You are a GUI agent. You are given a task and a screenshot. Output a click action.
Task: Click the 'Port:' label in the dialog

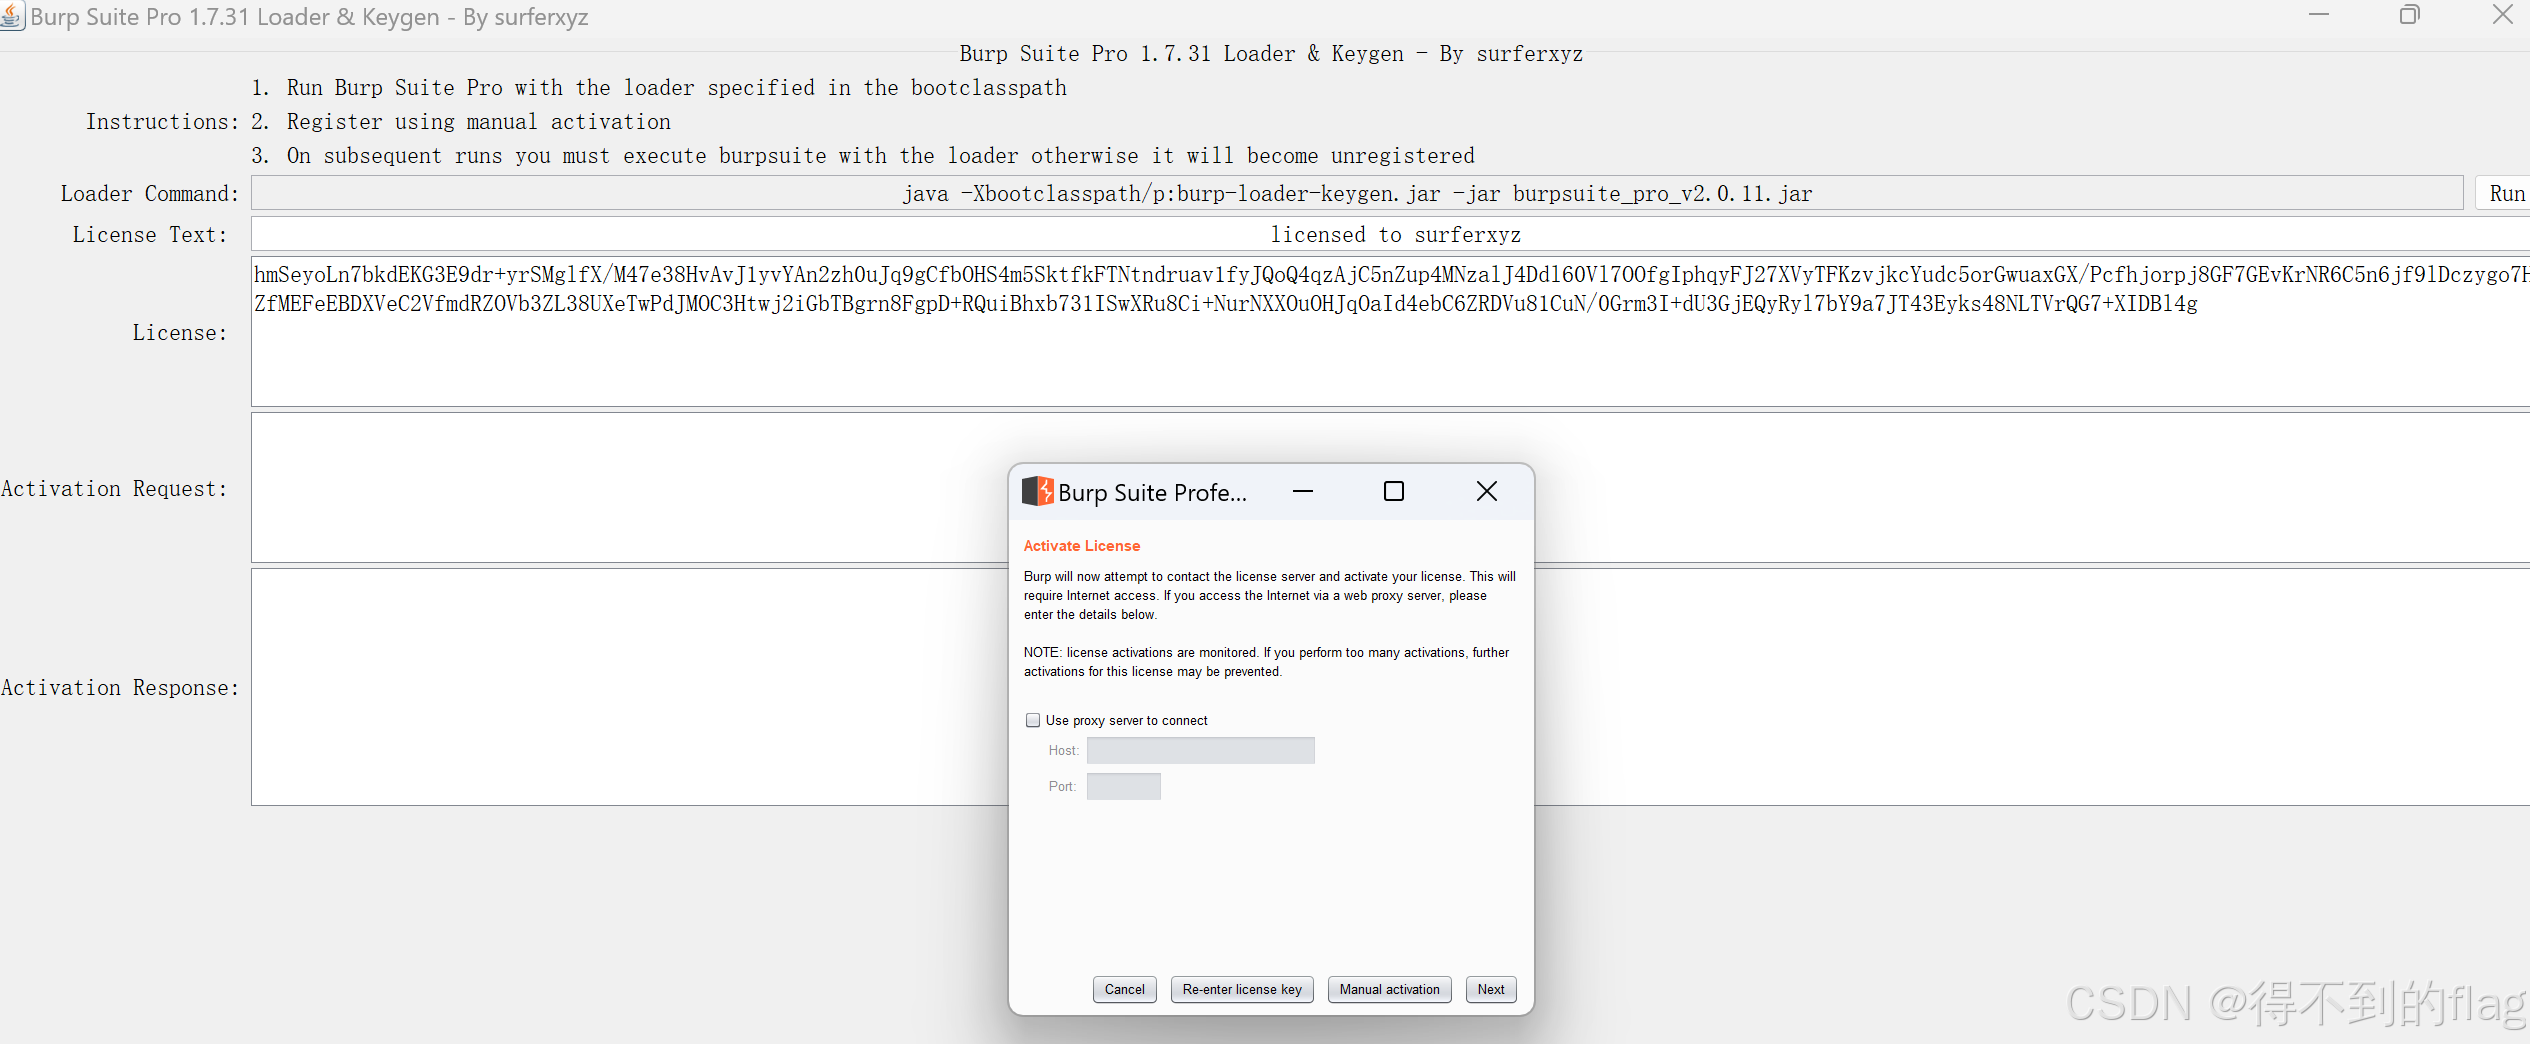pos(1062,787)
